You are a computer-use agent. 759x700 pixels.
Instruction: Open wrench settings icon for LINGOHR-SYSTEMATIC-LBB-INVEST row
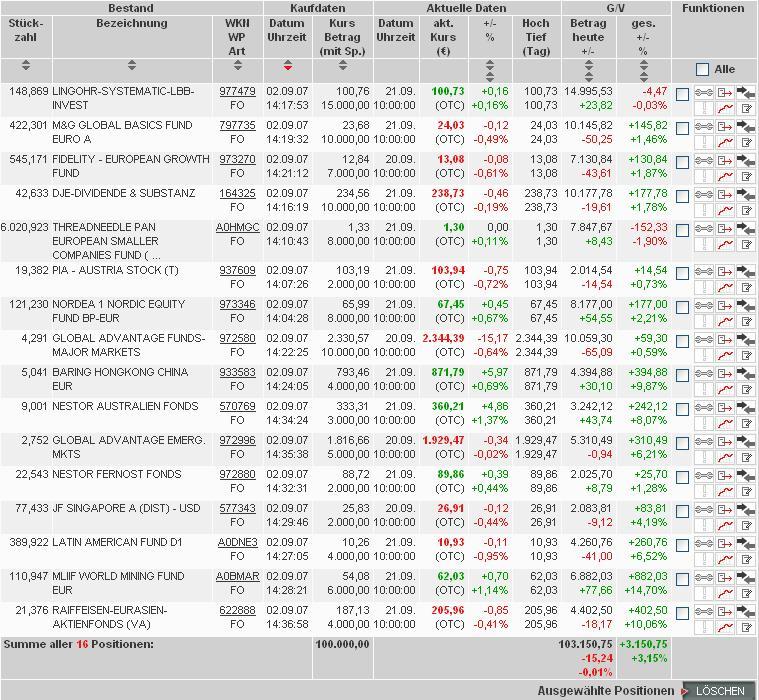704,92
